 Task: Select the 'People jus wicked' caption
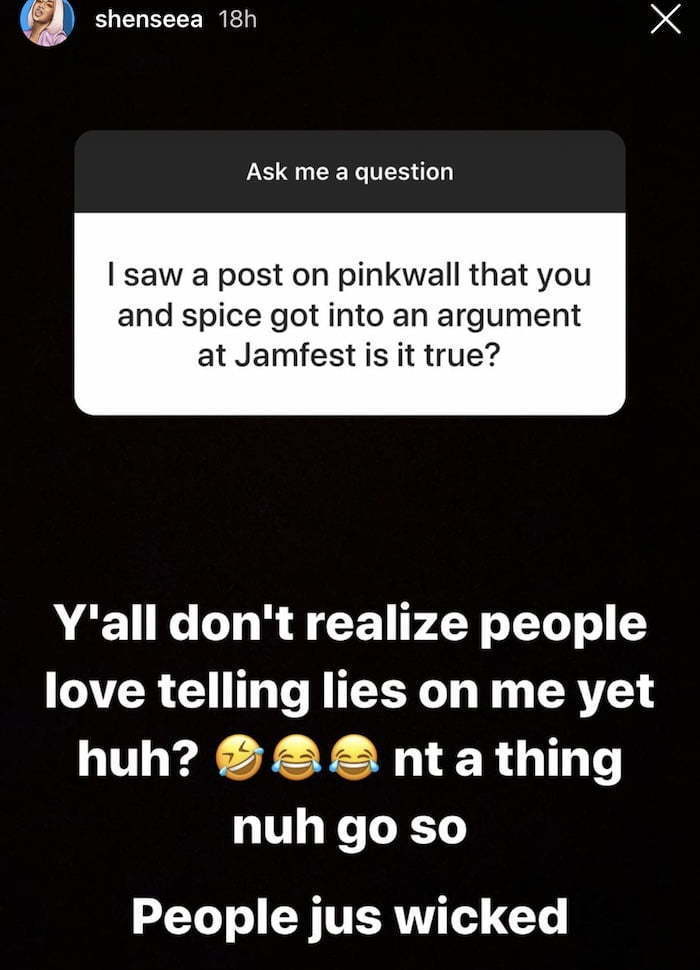coord(350,917)
